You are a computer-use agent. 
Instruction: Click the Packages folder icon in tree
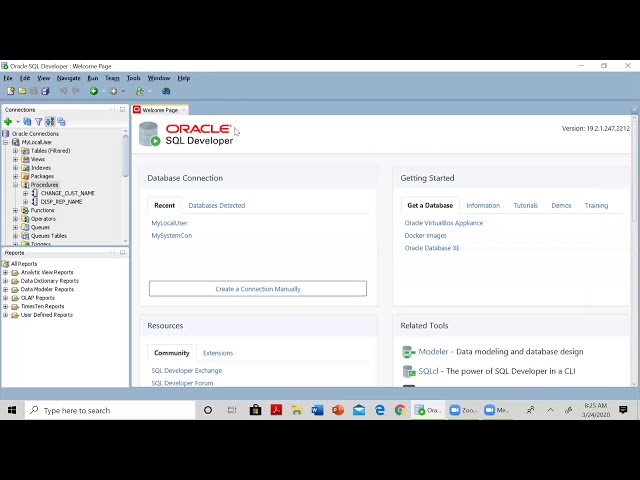pyautogui.click(x=25, y=176)
